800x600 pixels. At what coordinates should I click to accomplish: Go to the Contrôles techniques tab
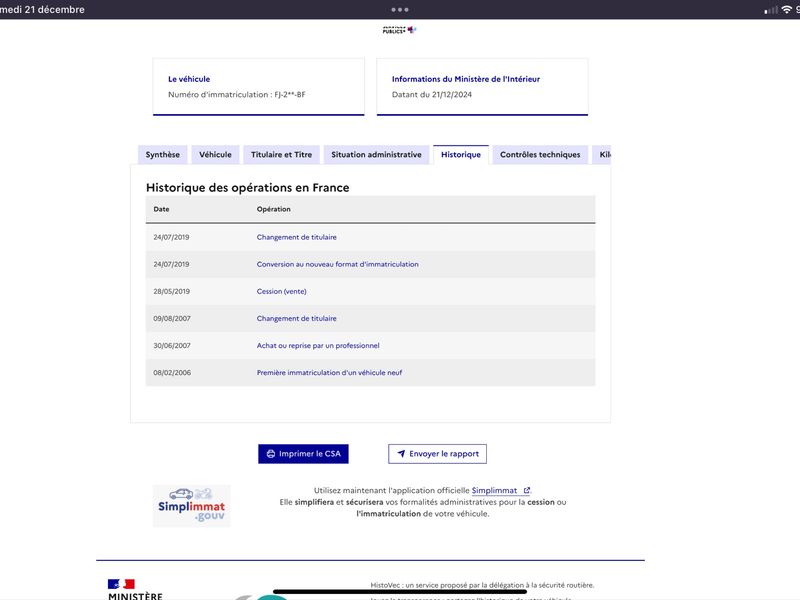click(x=540, y=155)
